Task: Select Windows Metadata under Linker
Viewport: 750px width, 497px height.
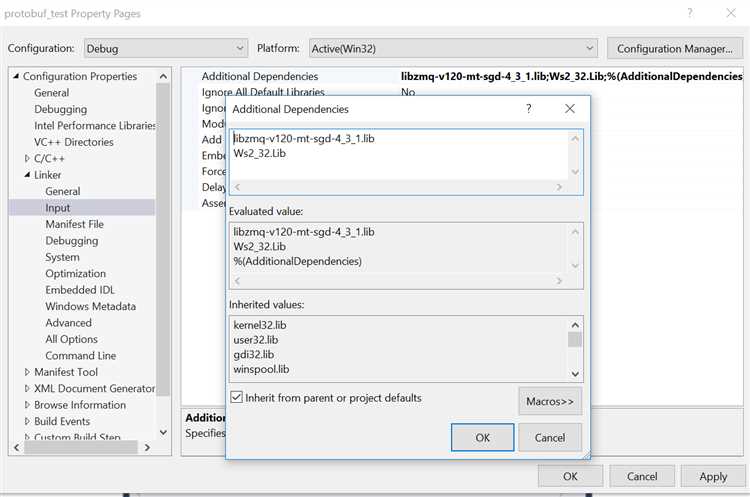Action: point(90,306)
